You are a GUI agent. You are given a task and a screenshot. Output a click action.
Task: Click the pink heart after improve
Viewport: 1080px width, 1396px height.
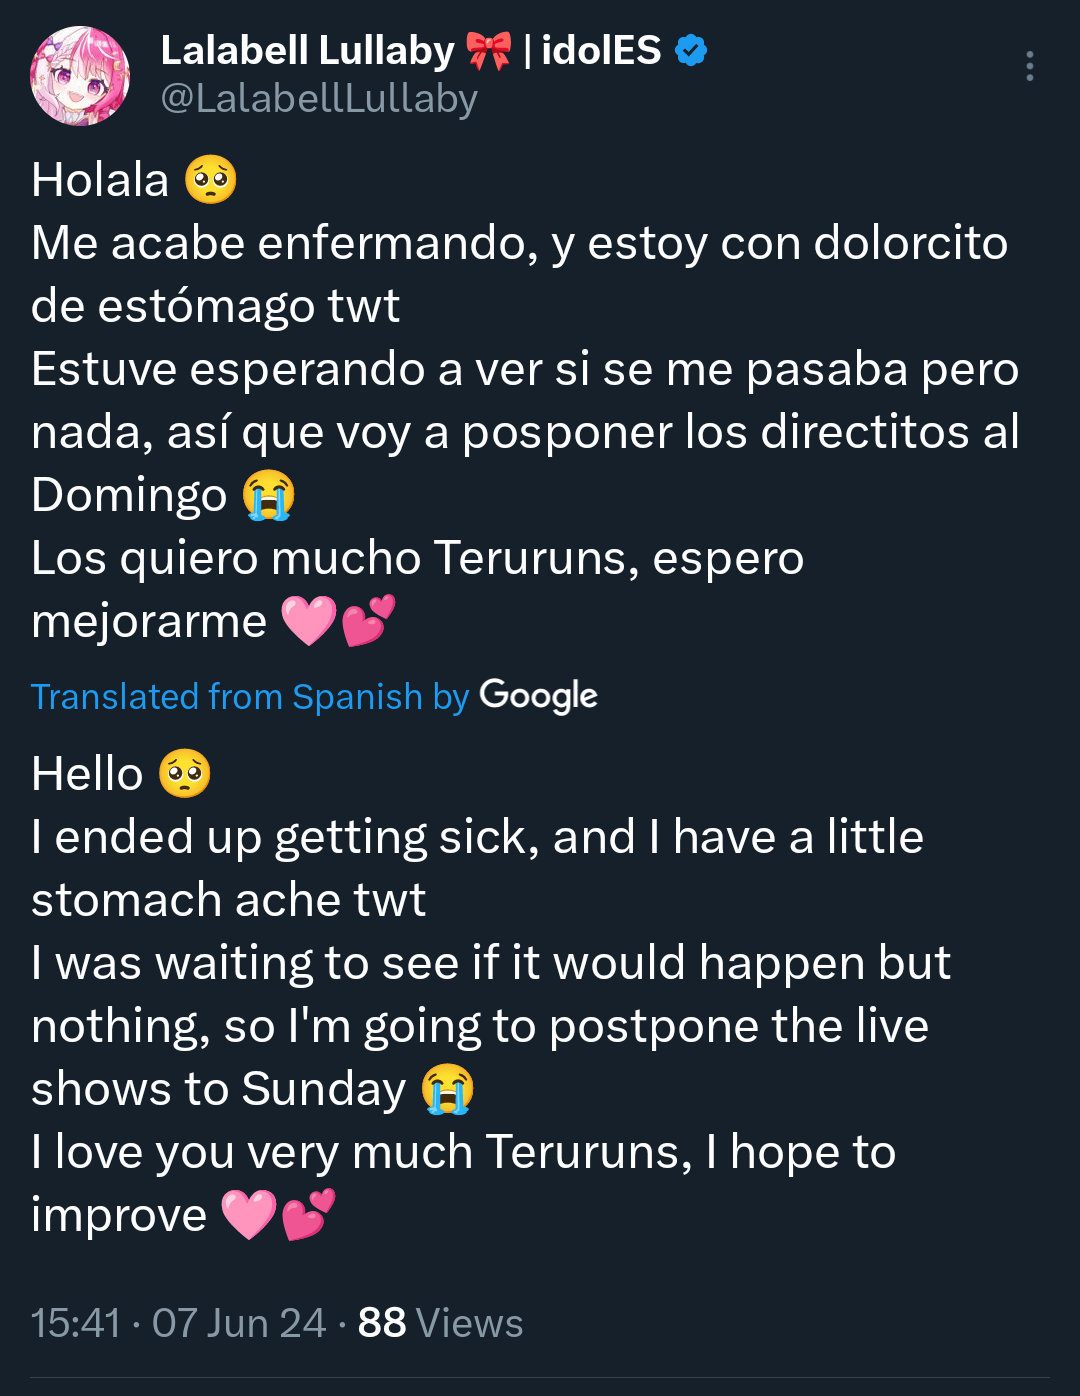point(249,1215)
